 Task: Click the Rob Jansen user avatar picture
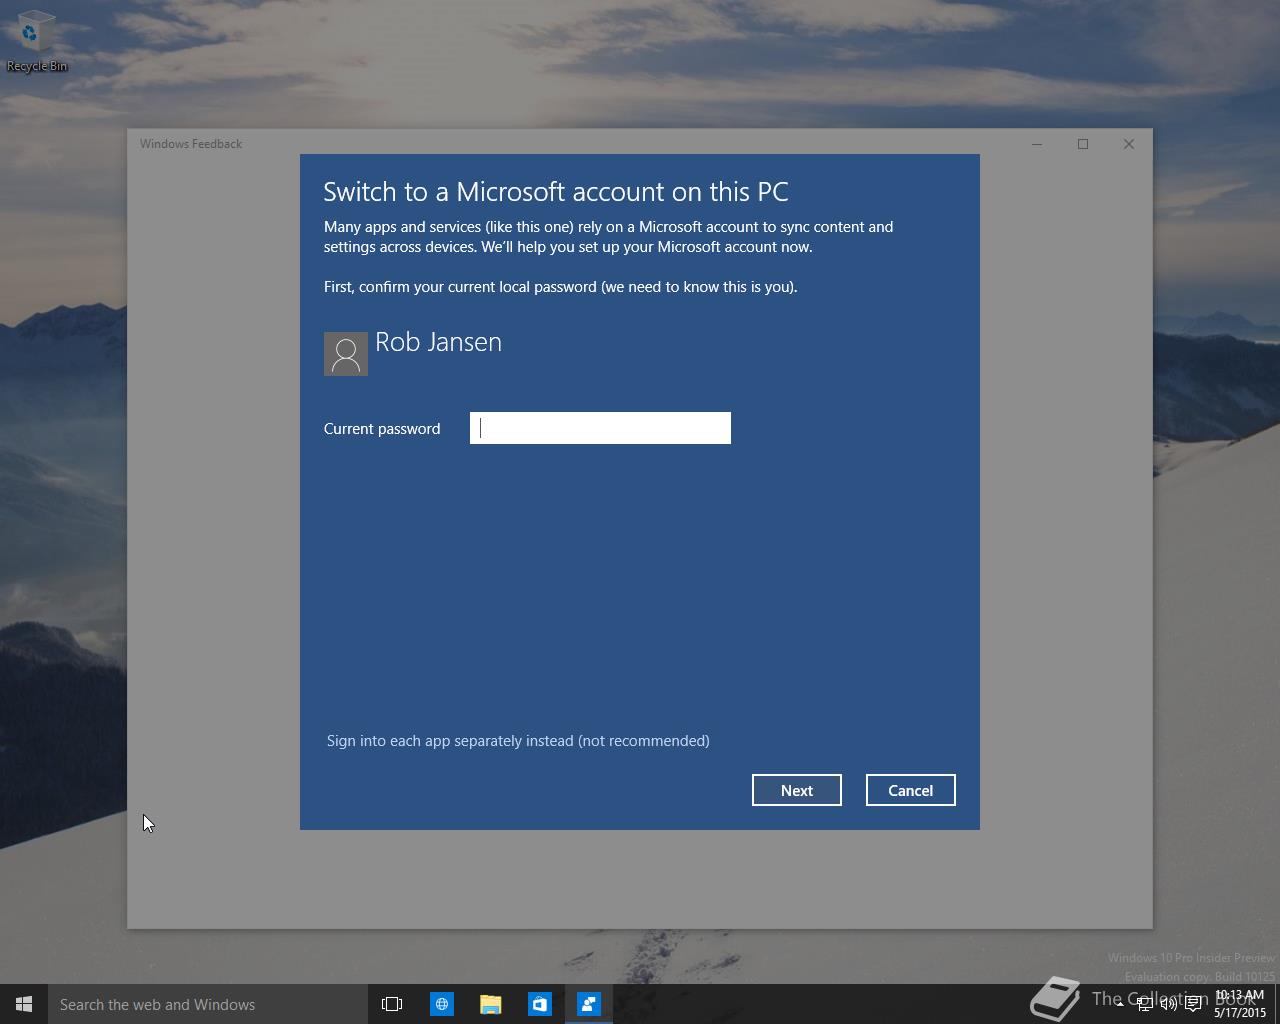coord(346,354)
